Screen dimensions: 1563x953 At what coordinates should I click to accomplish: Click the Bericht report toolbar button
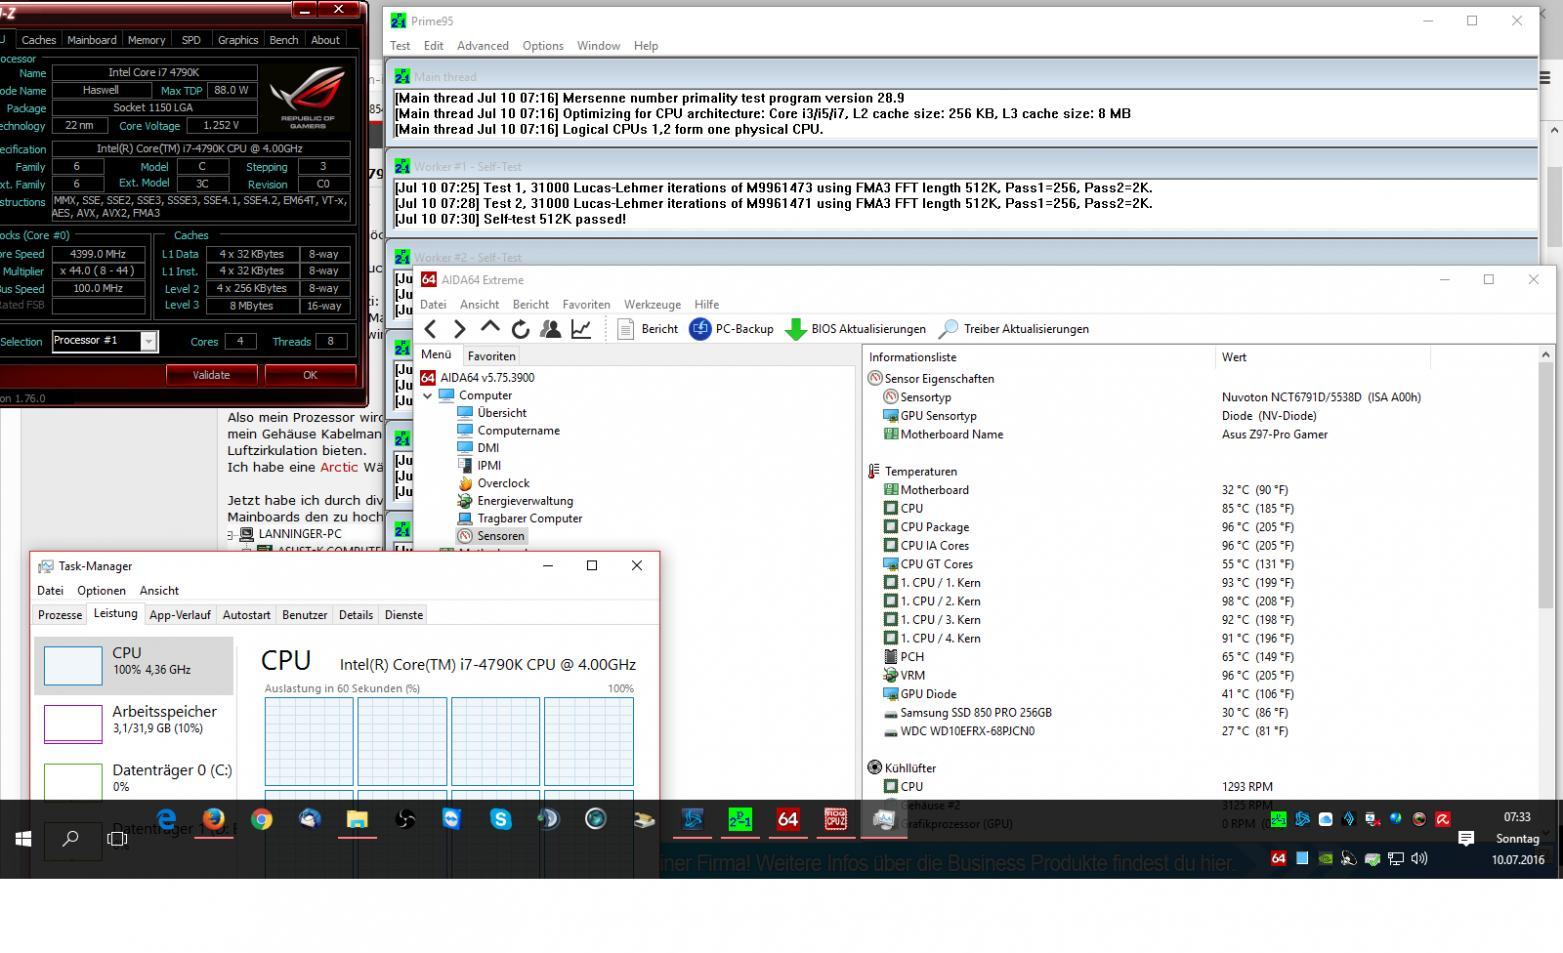[x=647, y=329]
